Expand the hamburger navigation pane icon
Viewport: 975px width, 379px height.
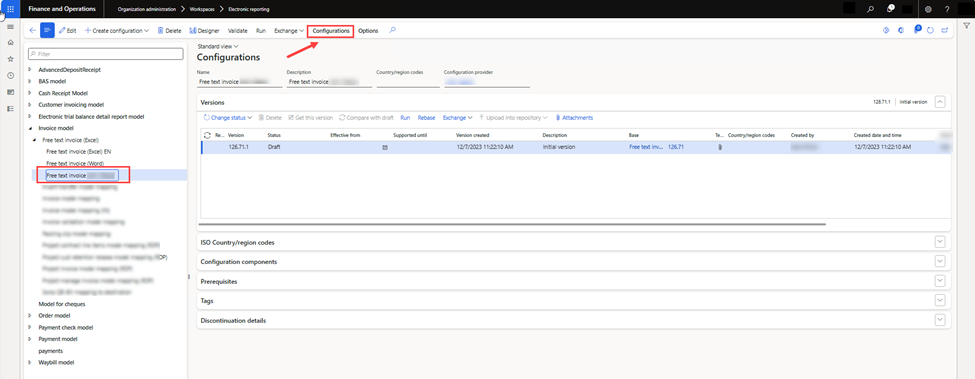(10, 27)
